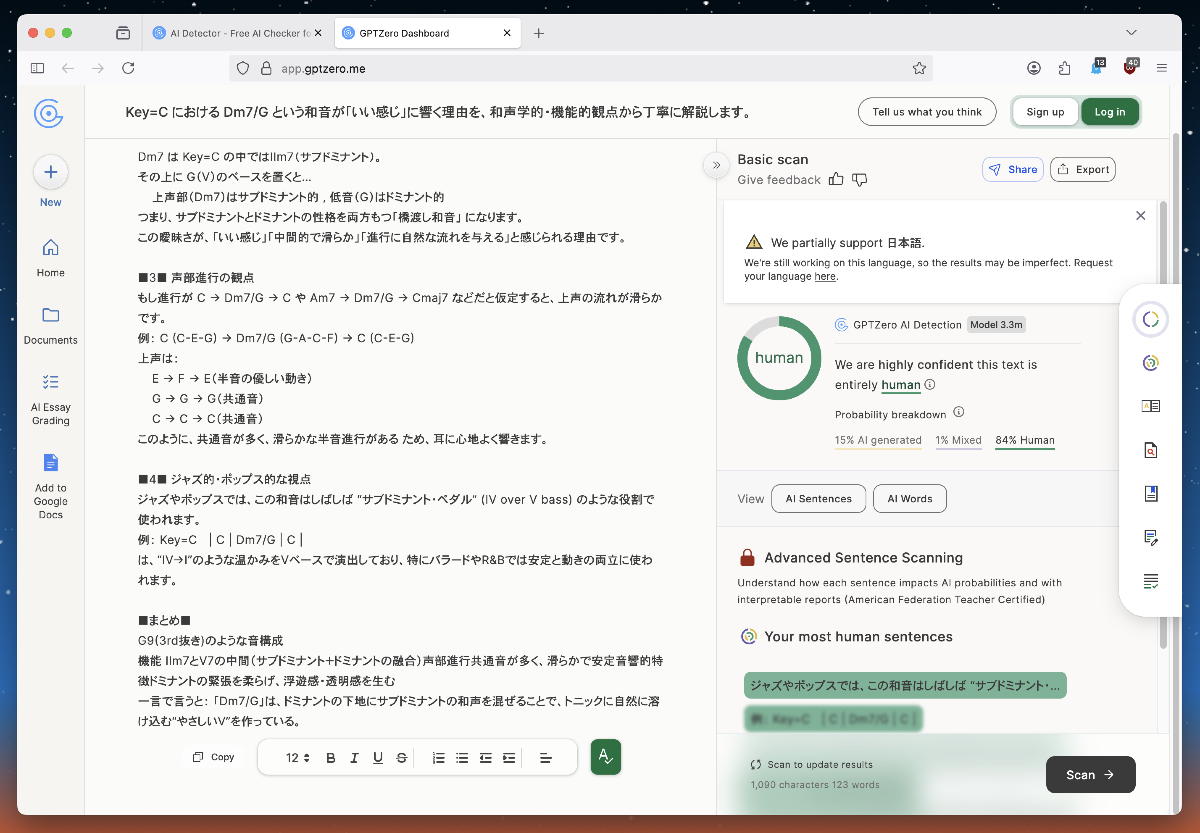Click Tell us what you think
Screen dimensions: 1200x833
pos(927,112)
